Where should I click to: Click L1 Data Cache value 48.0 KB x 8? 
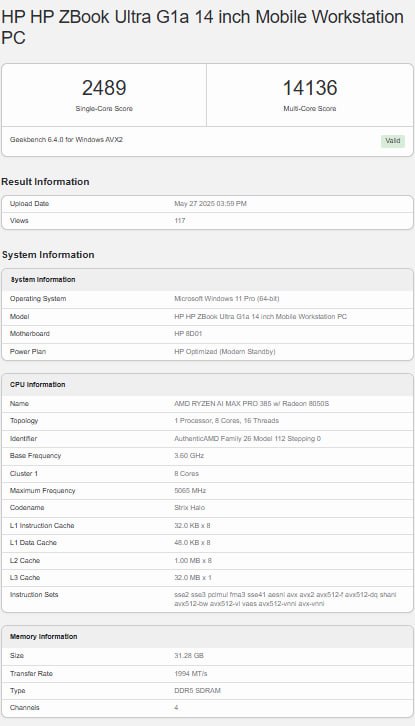pyautogui.click(x=192, y=543)
